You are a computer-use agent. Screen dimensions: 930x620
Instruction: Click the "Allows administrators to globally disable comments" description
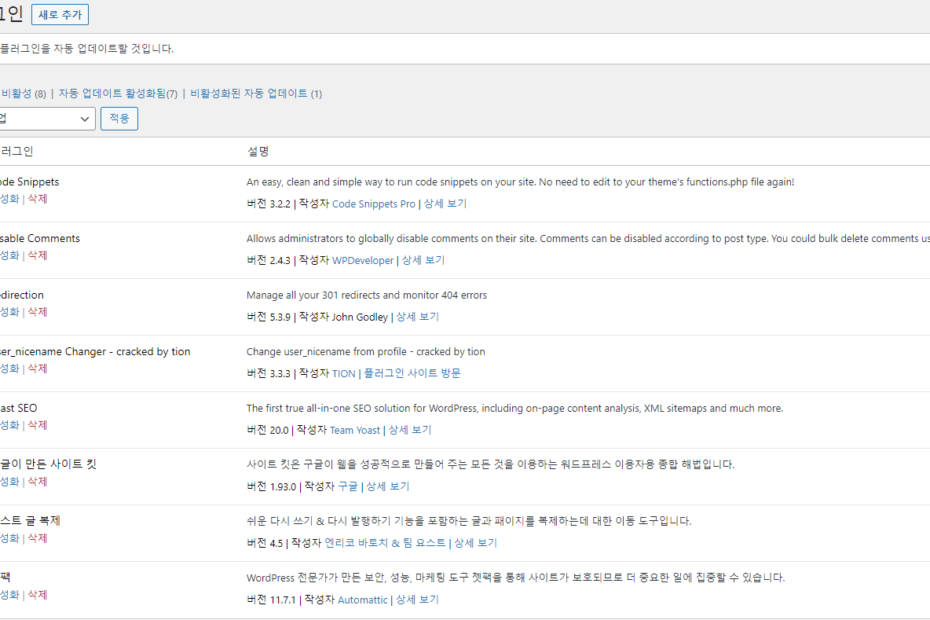pyautogui.click(x=588, y=239)
